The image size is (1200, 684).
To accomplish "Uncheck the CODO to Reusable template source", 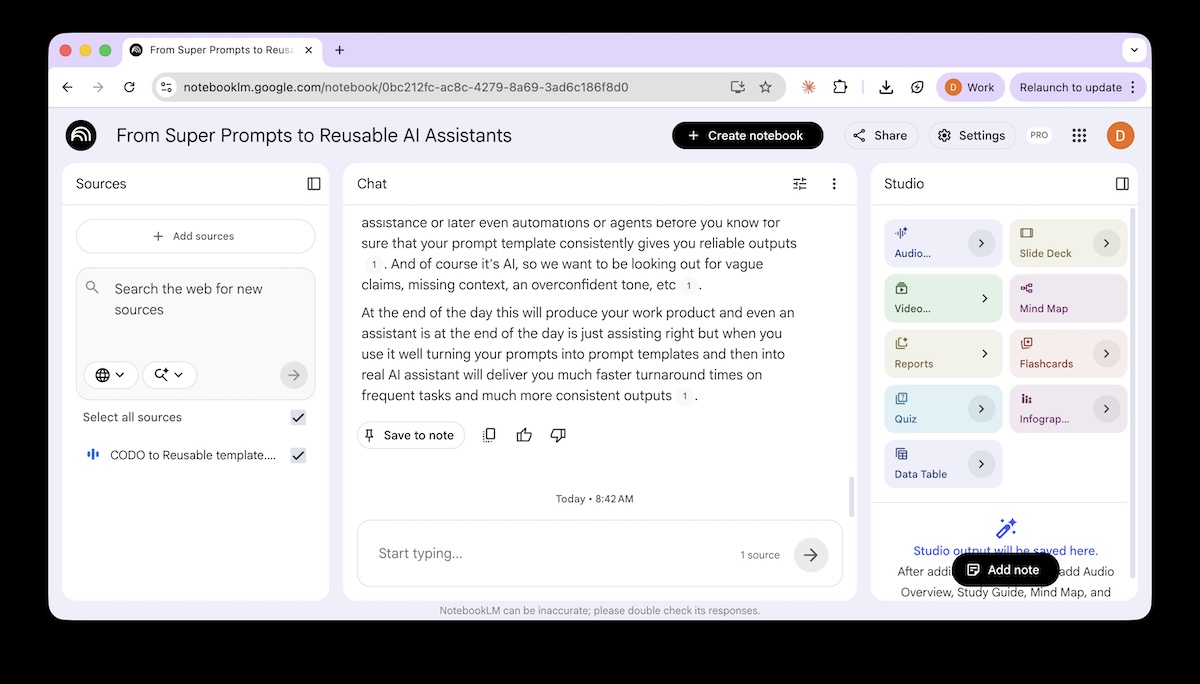I will coord(298,455).
